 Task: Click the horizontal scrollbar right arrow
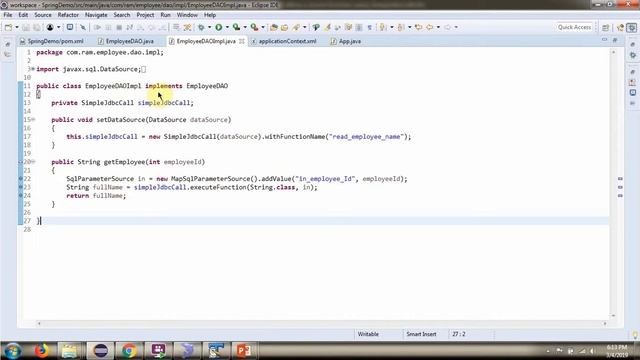coord(605,323)
